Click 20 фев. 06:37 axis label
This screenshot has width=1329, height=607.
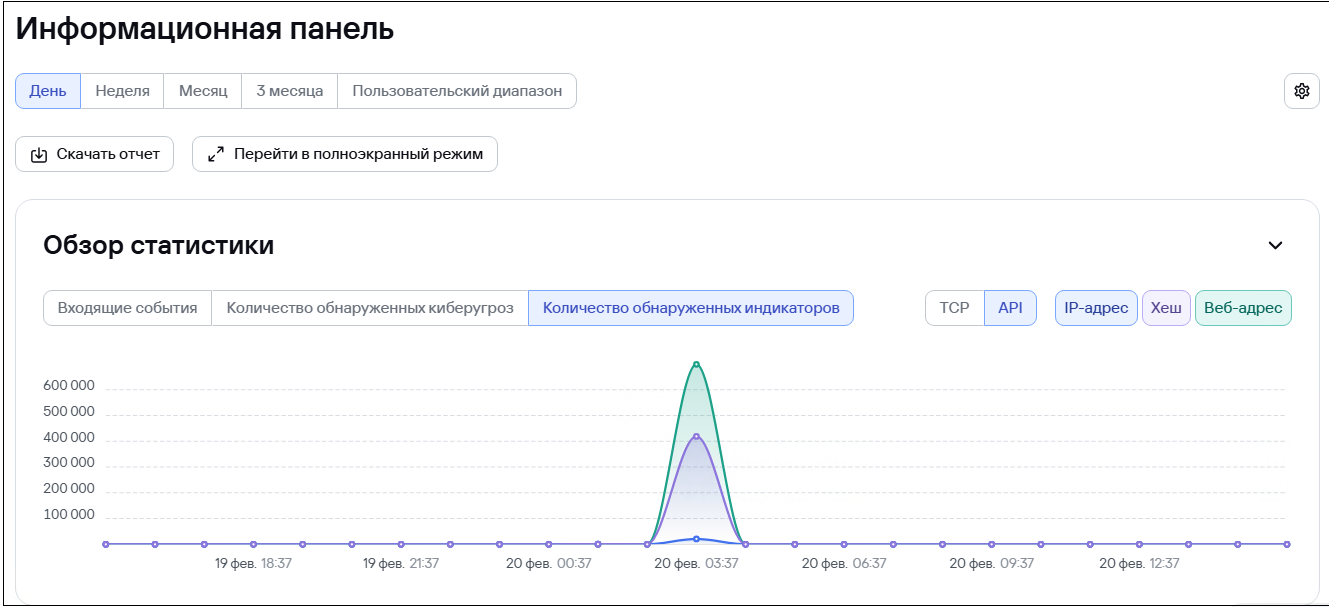click(x=844, y=564)
